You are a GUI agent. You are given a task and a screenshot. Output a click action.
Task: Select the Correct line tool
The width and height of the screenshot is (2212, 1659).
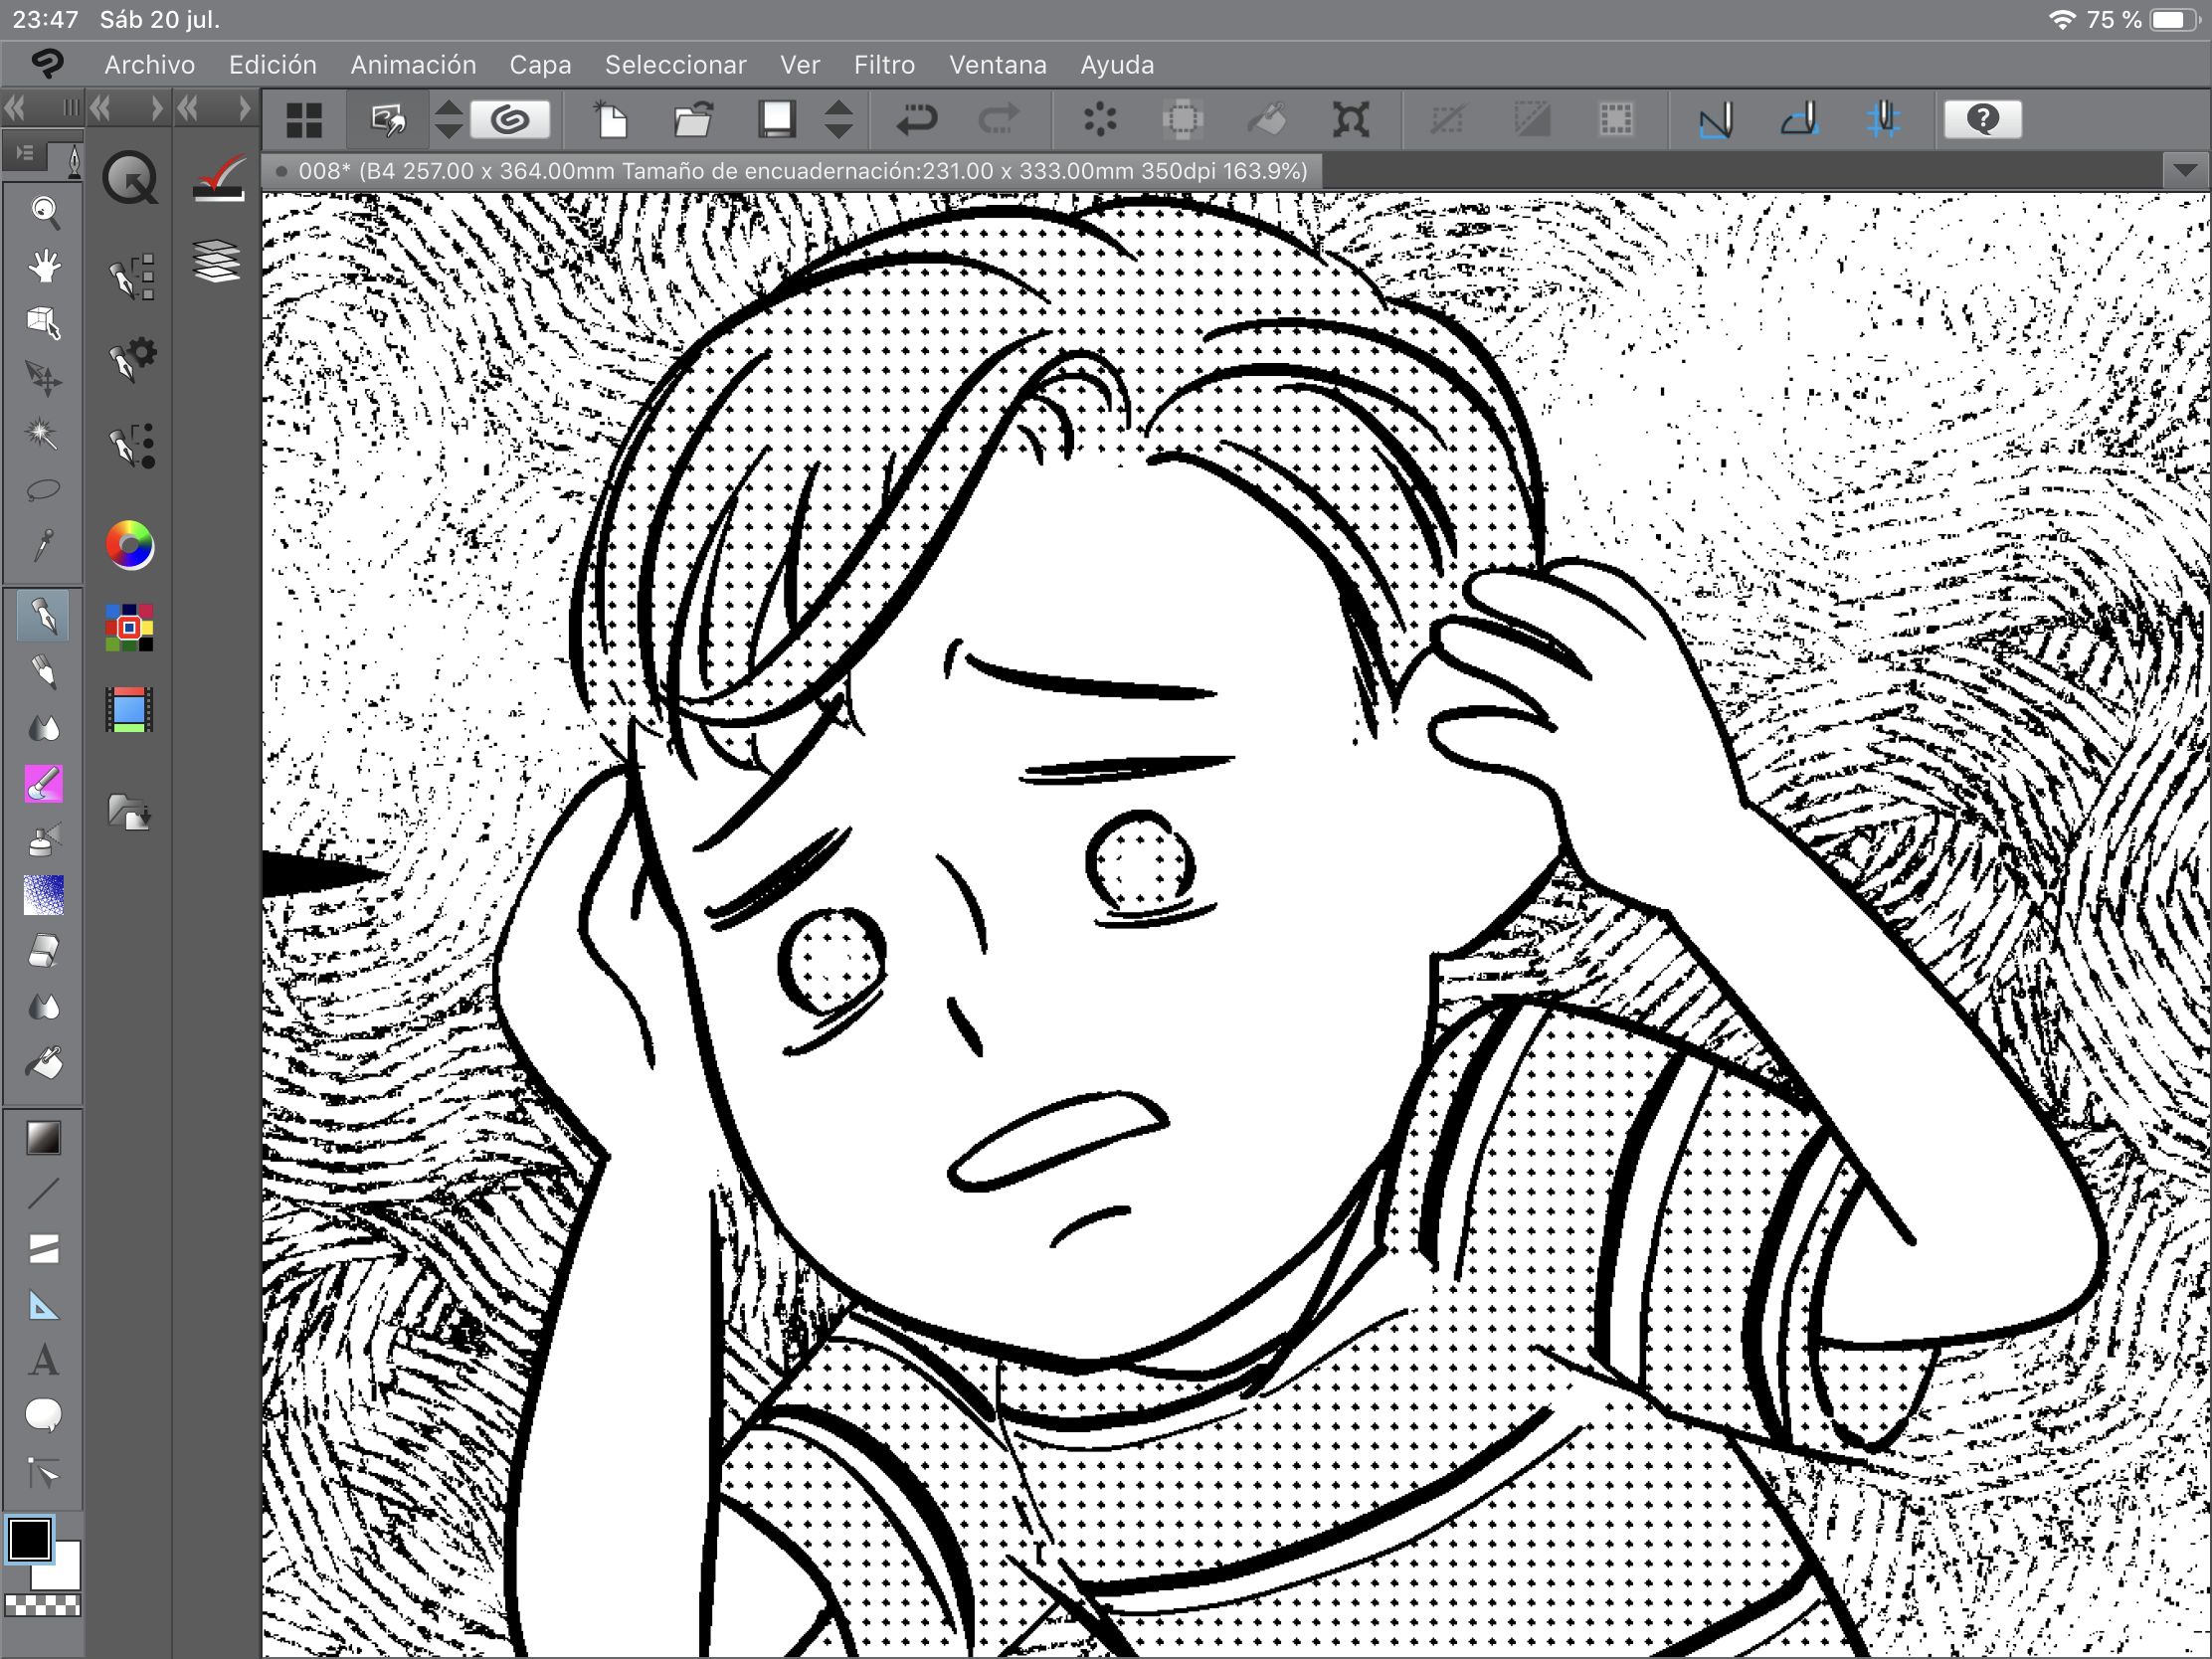[43, 1472]
